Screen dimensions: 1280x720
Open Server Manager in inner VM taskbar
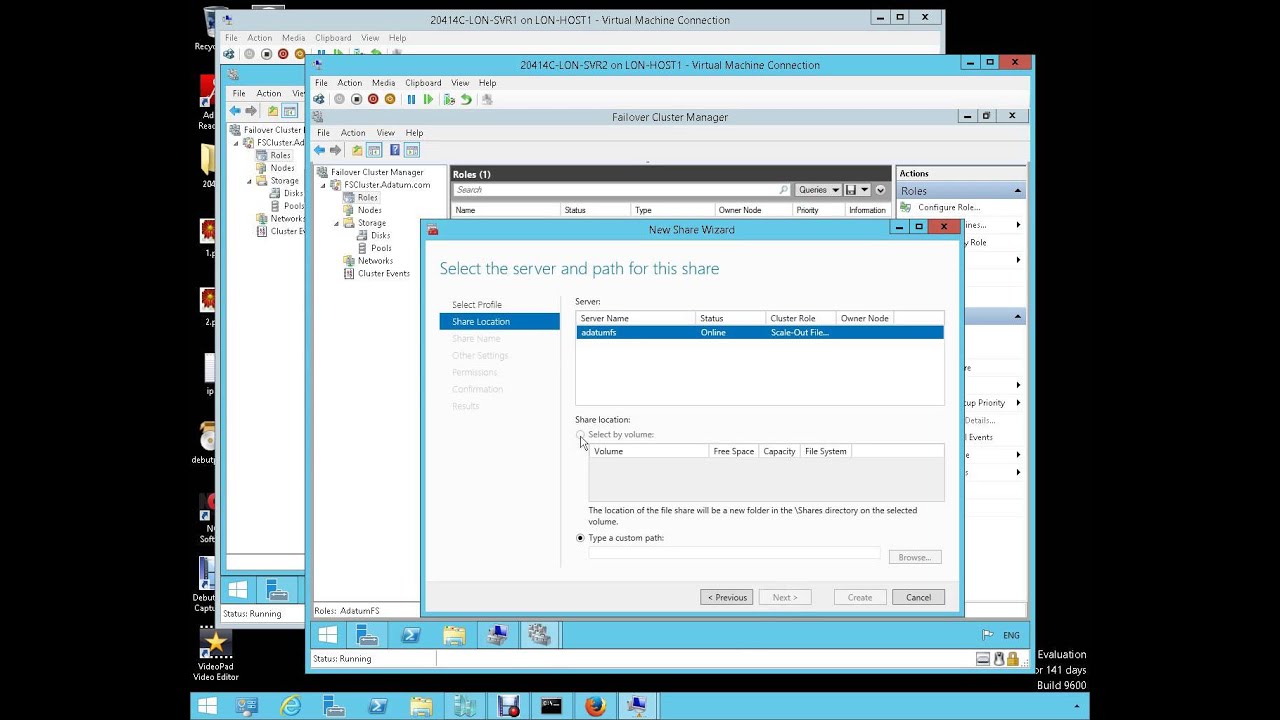(367, 635)
